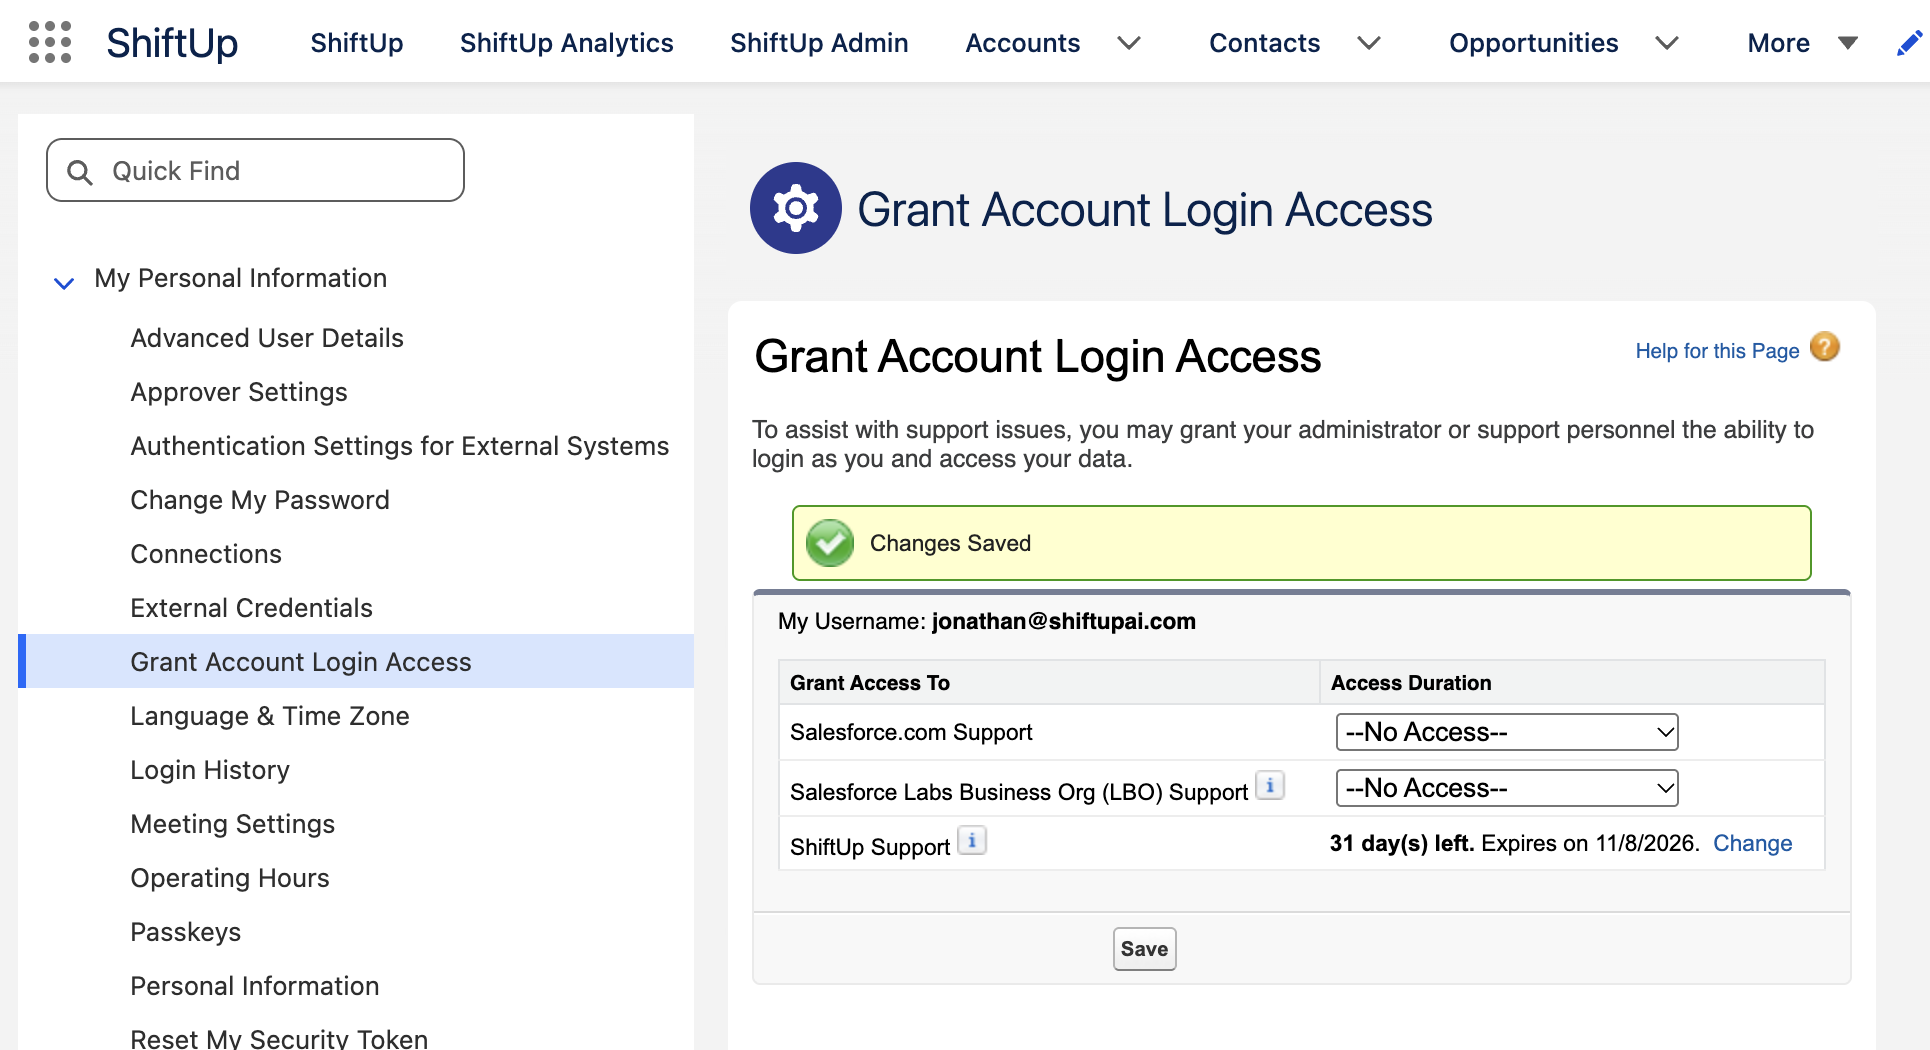Expand the Opportunities tab chevron menu
This screenshot has width=1930, height=1050.
point(1667,43)
